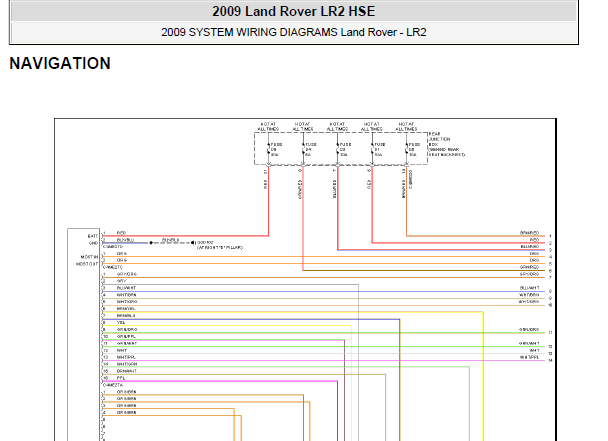Click the 'FUSE 24' label in junction box
The width and height of the screenshot is (608, 441).
click(311, 149)
